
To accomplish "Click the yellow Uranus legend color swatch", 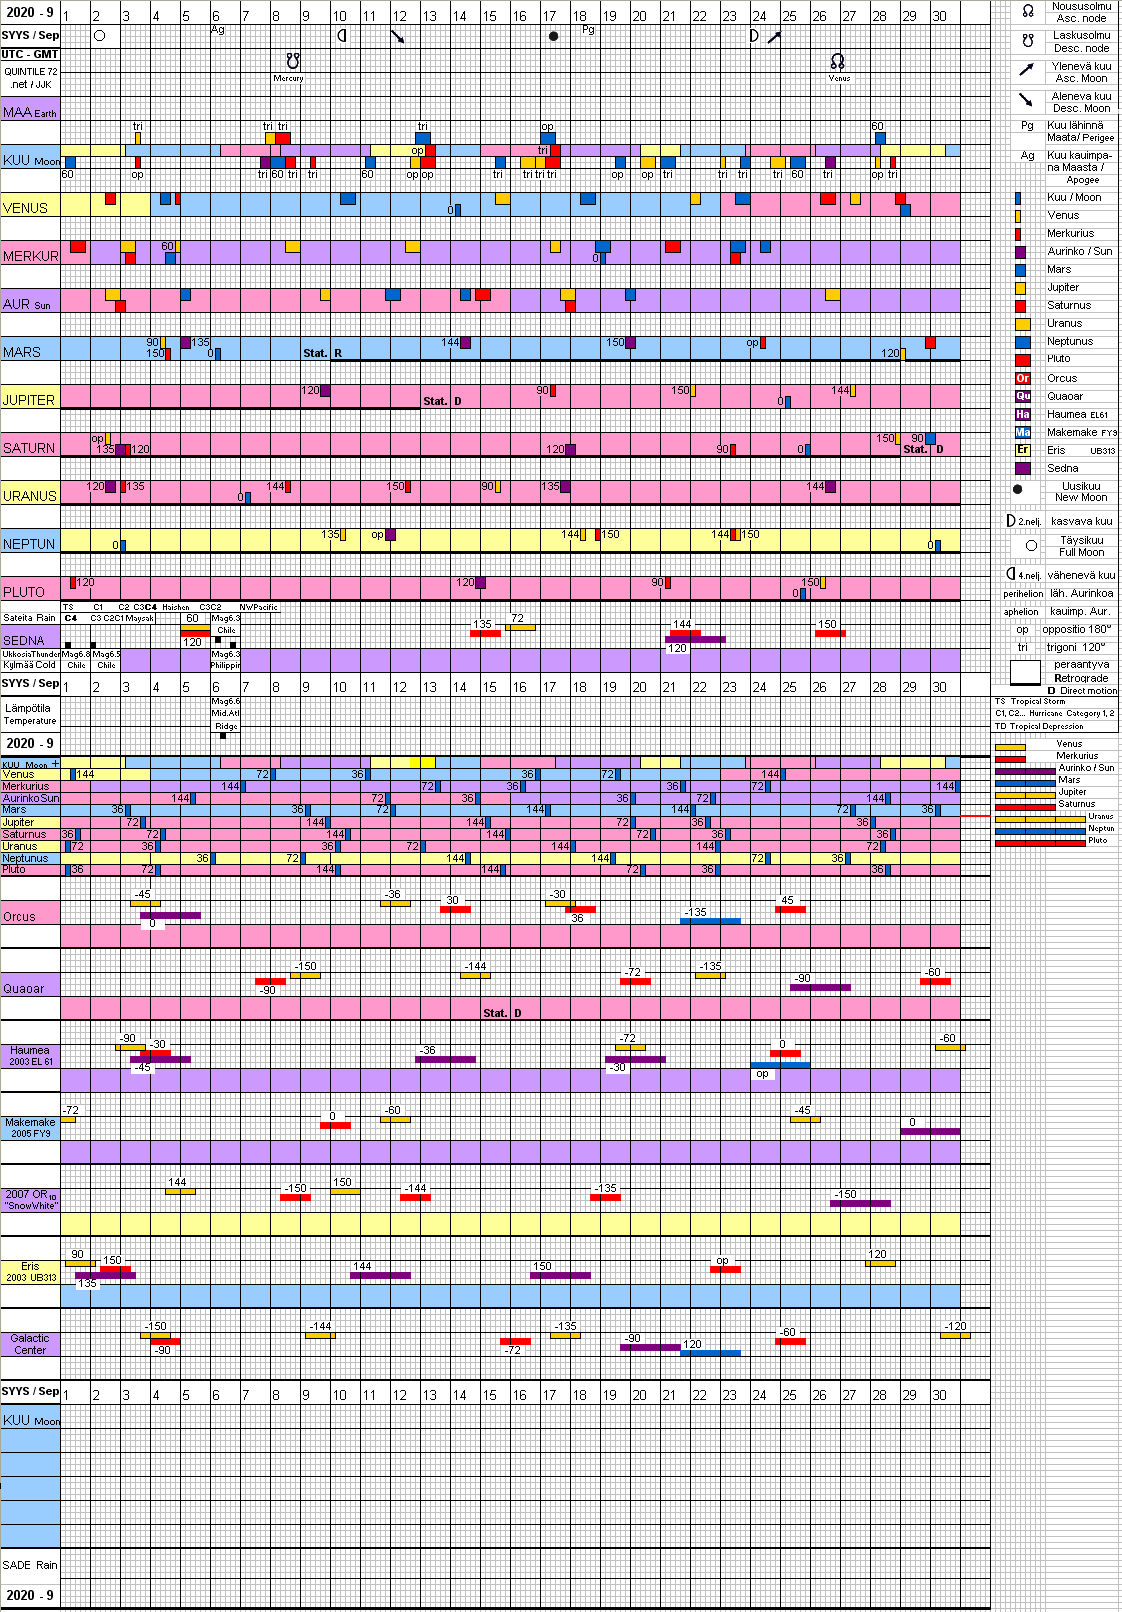I will point(1022,324).
